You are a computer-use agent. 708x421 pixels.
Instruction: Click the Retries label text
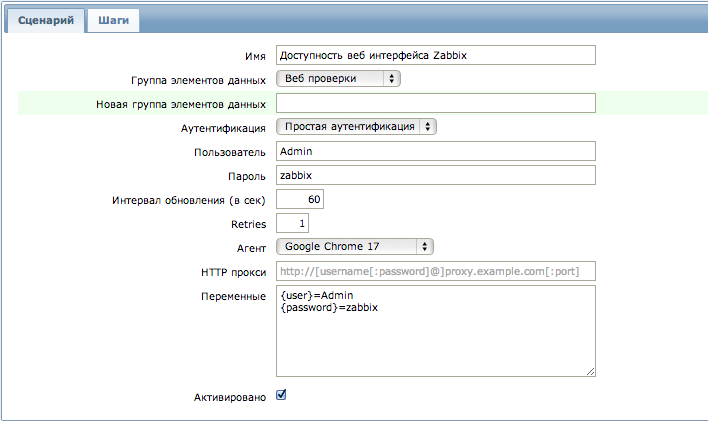[248, 225]
